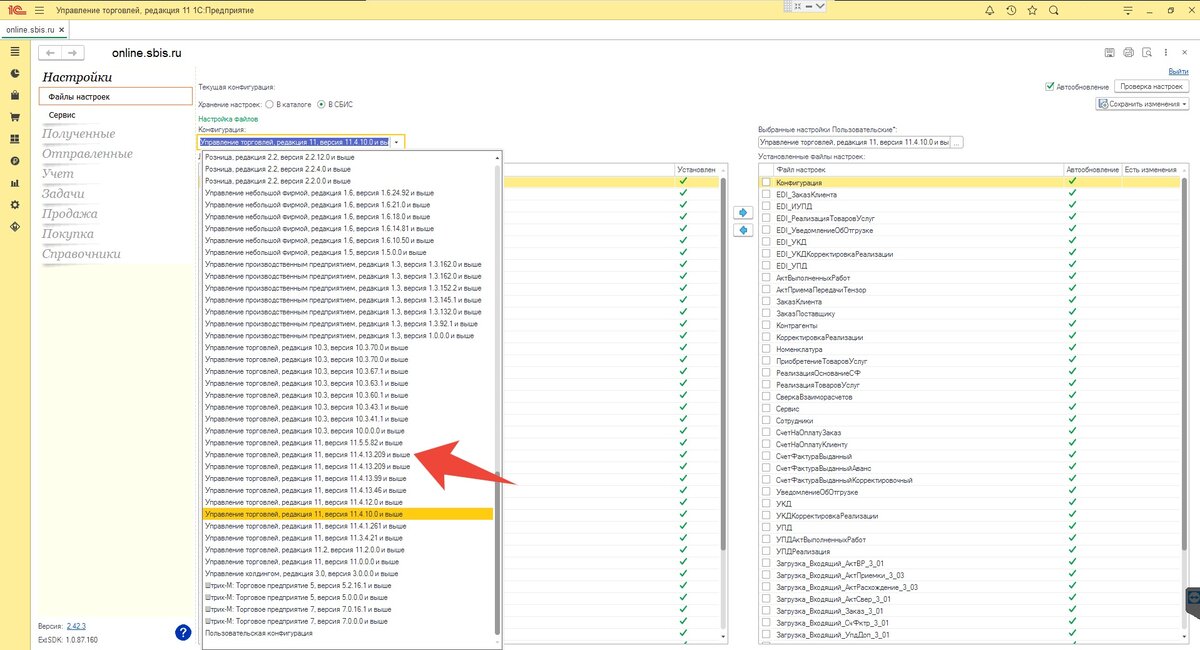Move selected file left with blue arrow
The height and width of the screenshot is (650, 1200).
[x=742, y=231]
